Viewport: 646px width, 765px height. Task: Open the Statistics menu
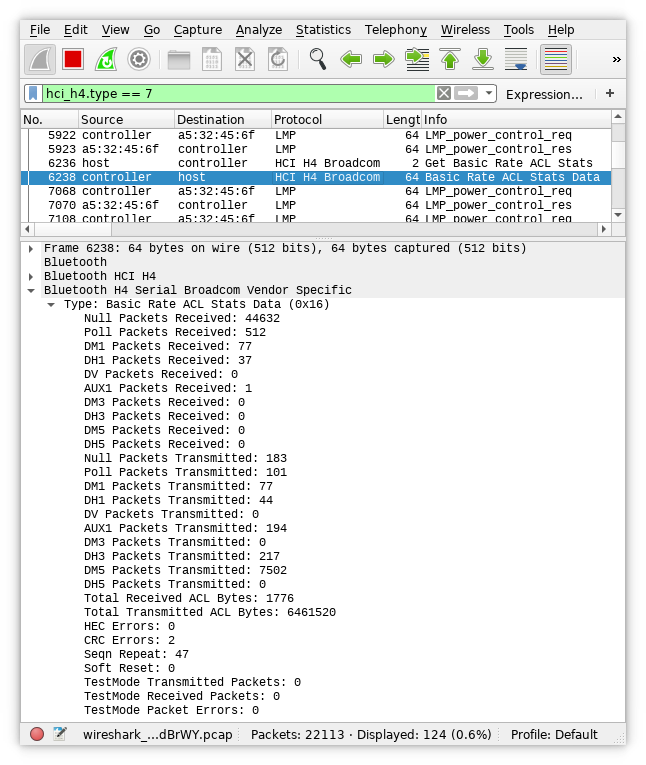point(323,30)
